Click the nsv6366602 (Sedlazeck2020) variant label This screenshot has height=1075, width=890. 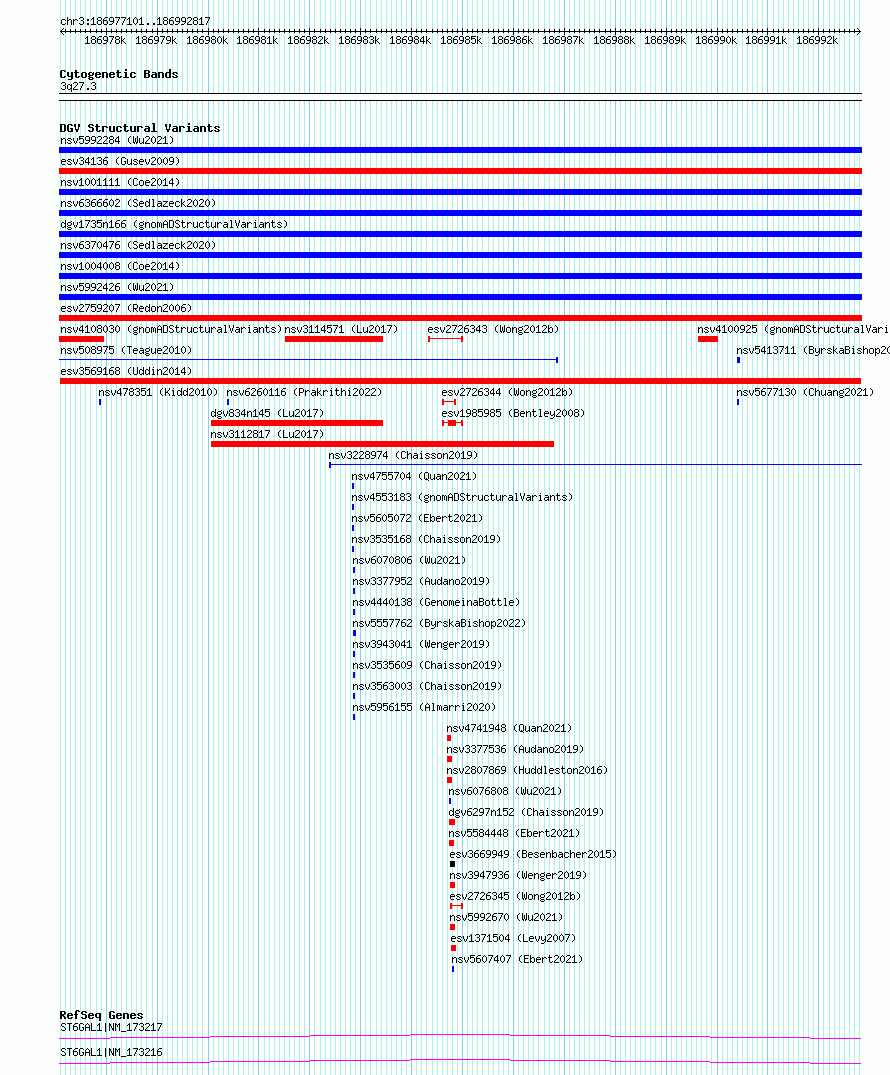pyautogui.click(x=138, y=204)
